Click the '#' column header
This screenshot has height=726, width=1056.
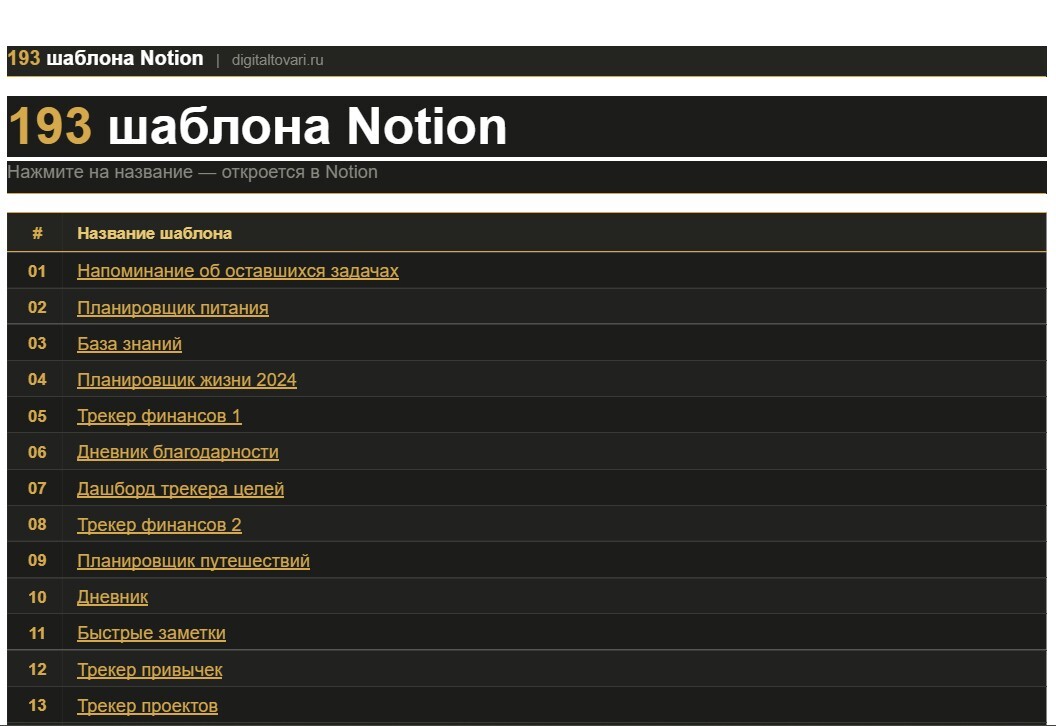coord(37,233)
